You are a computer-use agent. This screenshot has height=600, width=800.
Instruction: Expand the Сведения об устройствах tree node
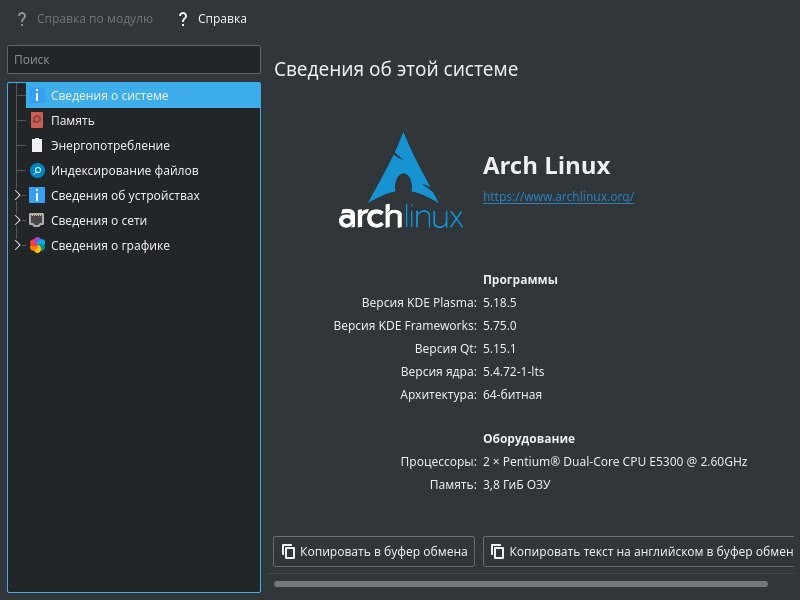point(17,195)
